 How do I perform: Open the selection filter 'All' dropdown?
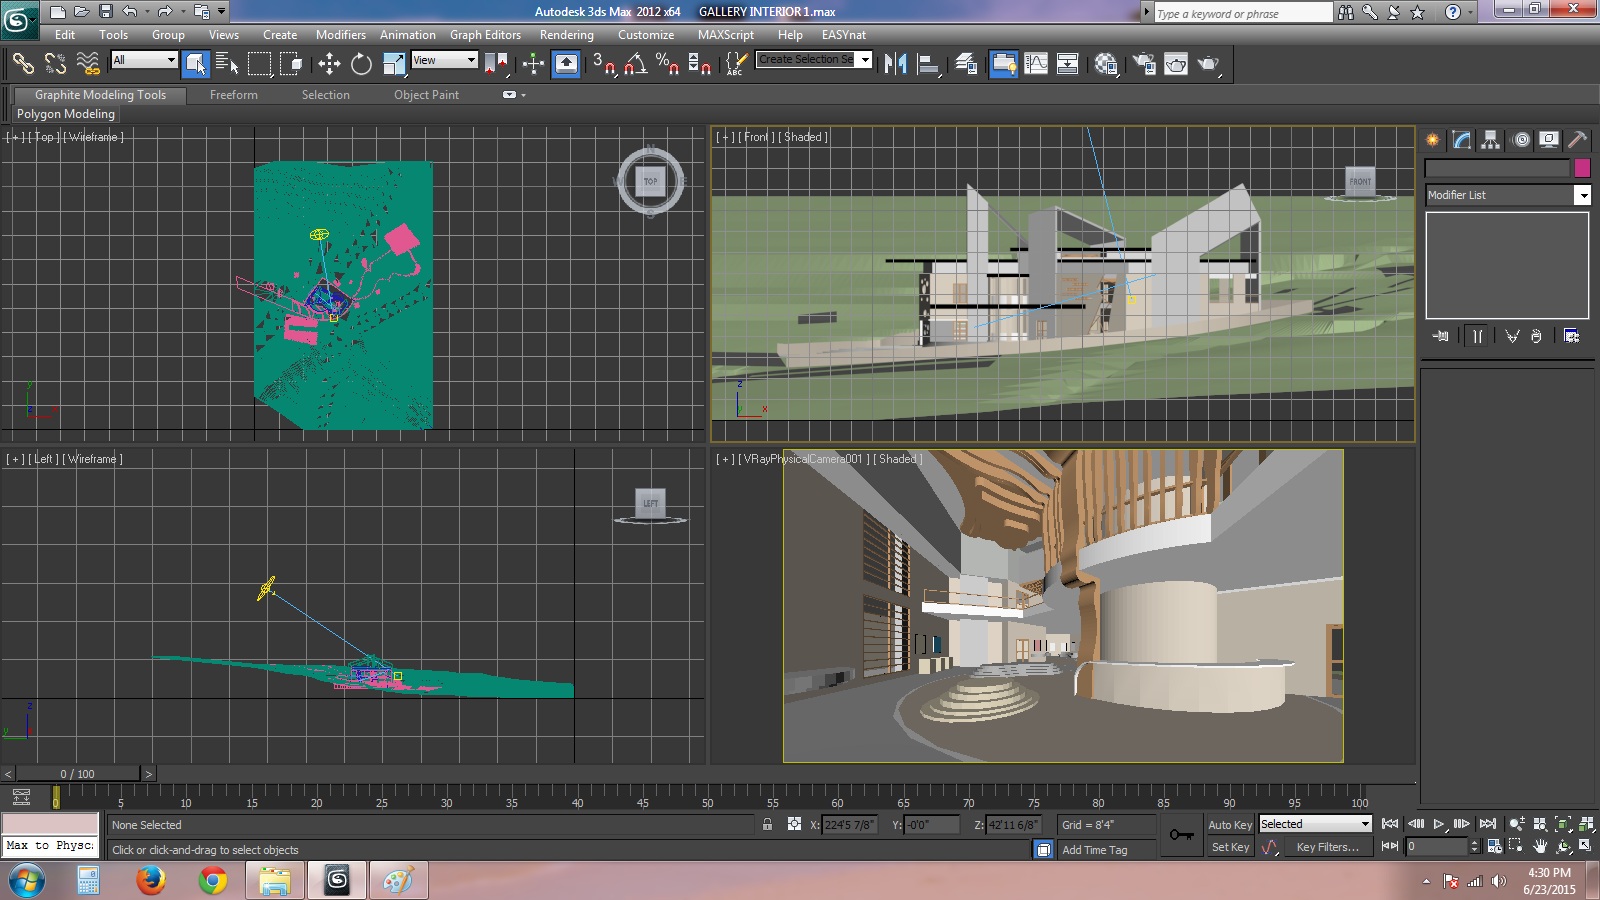(x=144, y=60)
